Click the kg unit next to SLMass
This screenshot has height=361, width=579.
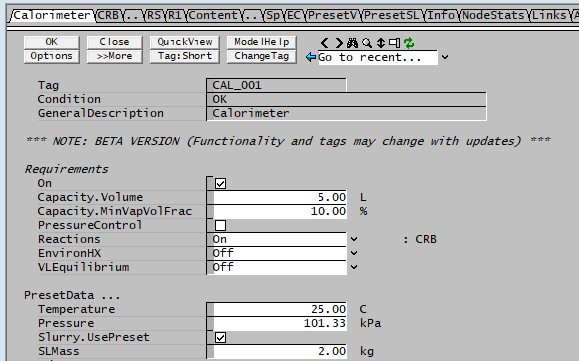[x=367, y=351]
